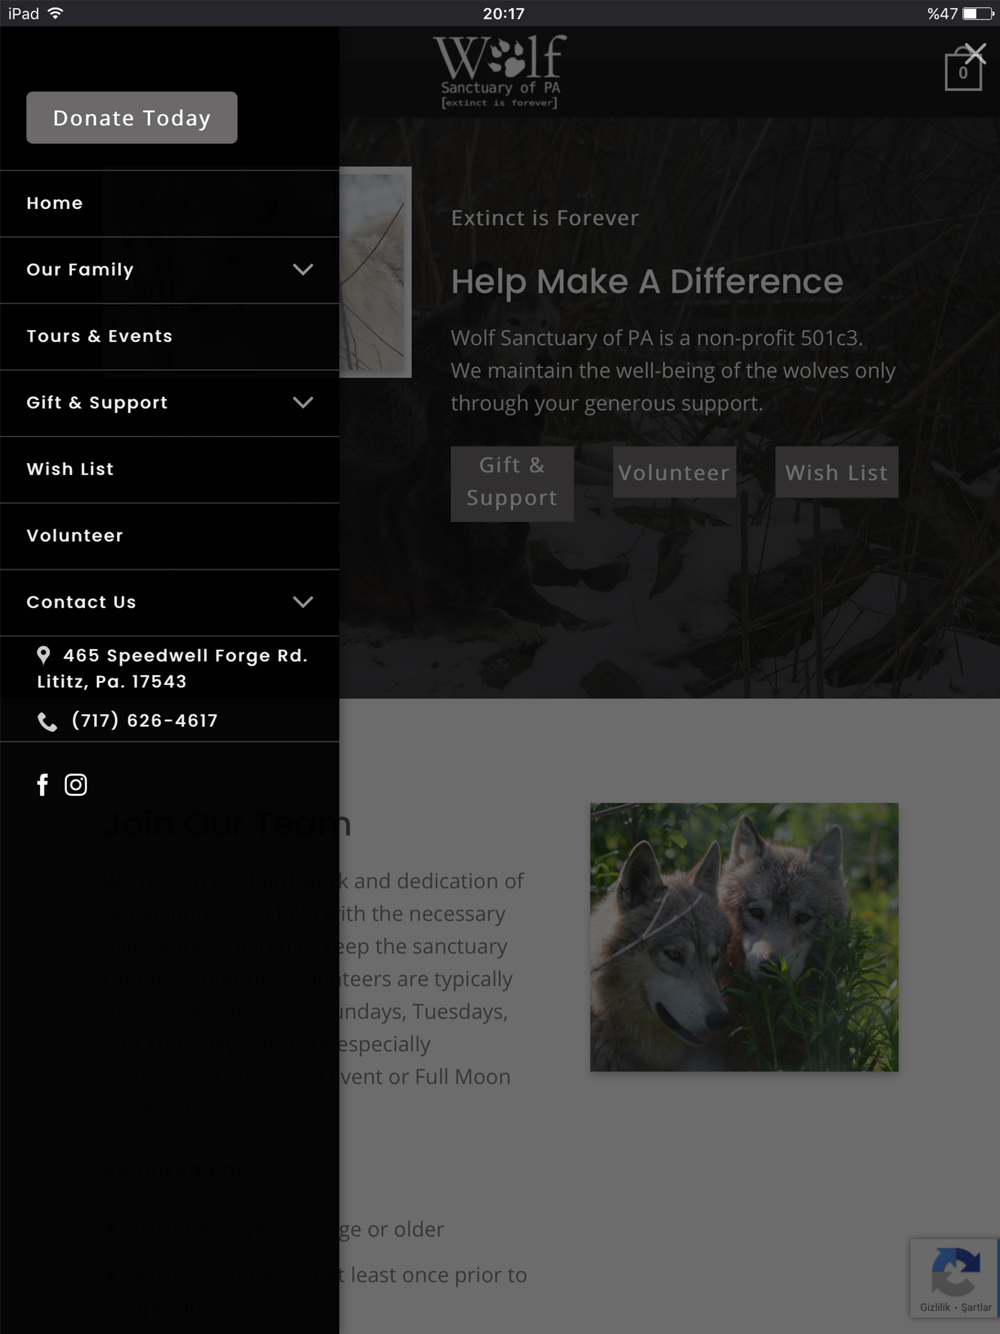This screenshot has width=1000, height=1334.
Task: Close the side menu with the X icon
Action: [975, 53]
